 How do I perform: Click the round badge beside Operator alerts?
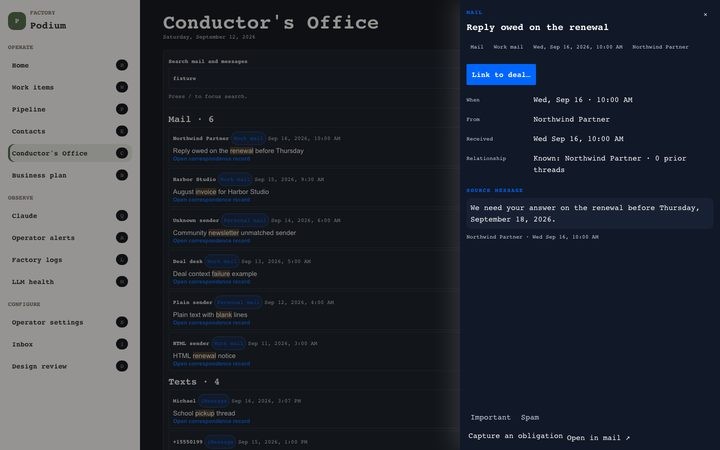point(122,238)
